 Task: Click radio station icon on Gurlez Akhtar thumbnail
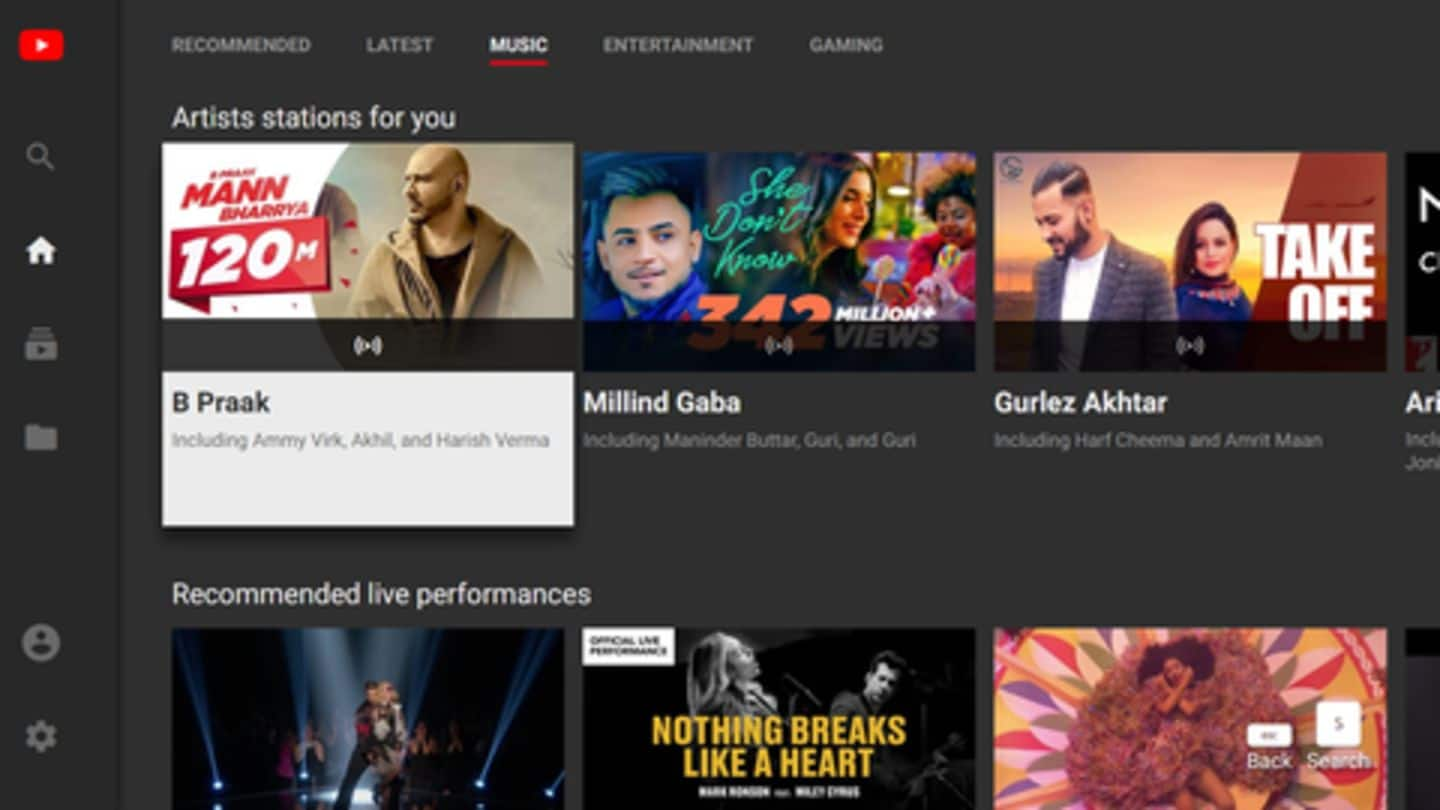pos(1190,346)
